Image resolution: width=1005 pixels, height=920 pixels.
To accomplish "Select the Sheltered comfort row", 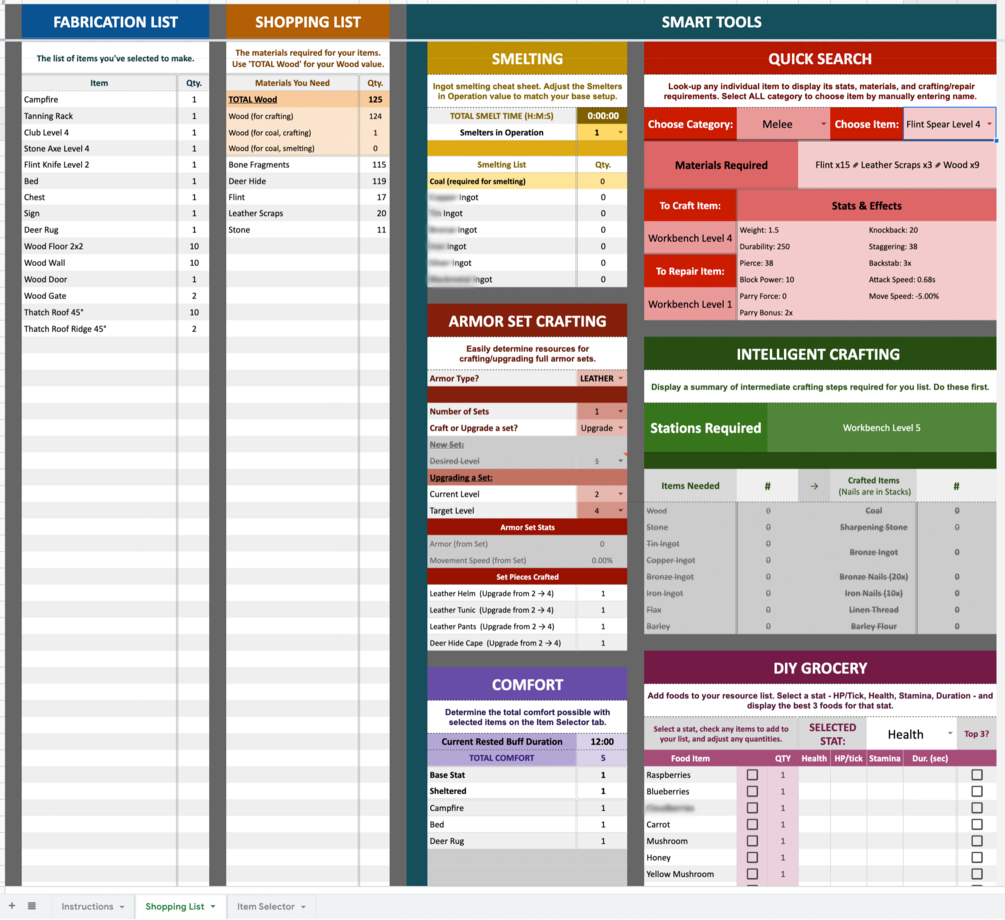I will 527,791.
